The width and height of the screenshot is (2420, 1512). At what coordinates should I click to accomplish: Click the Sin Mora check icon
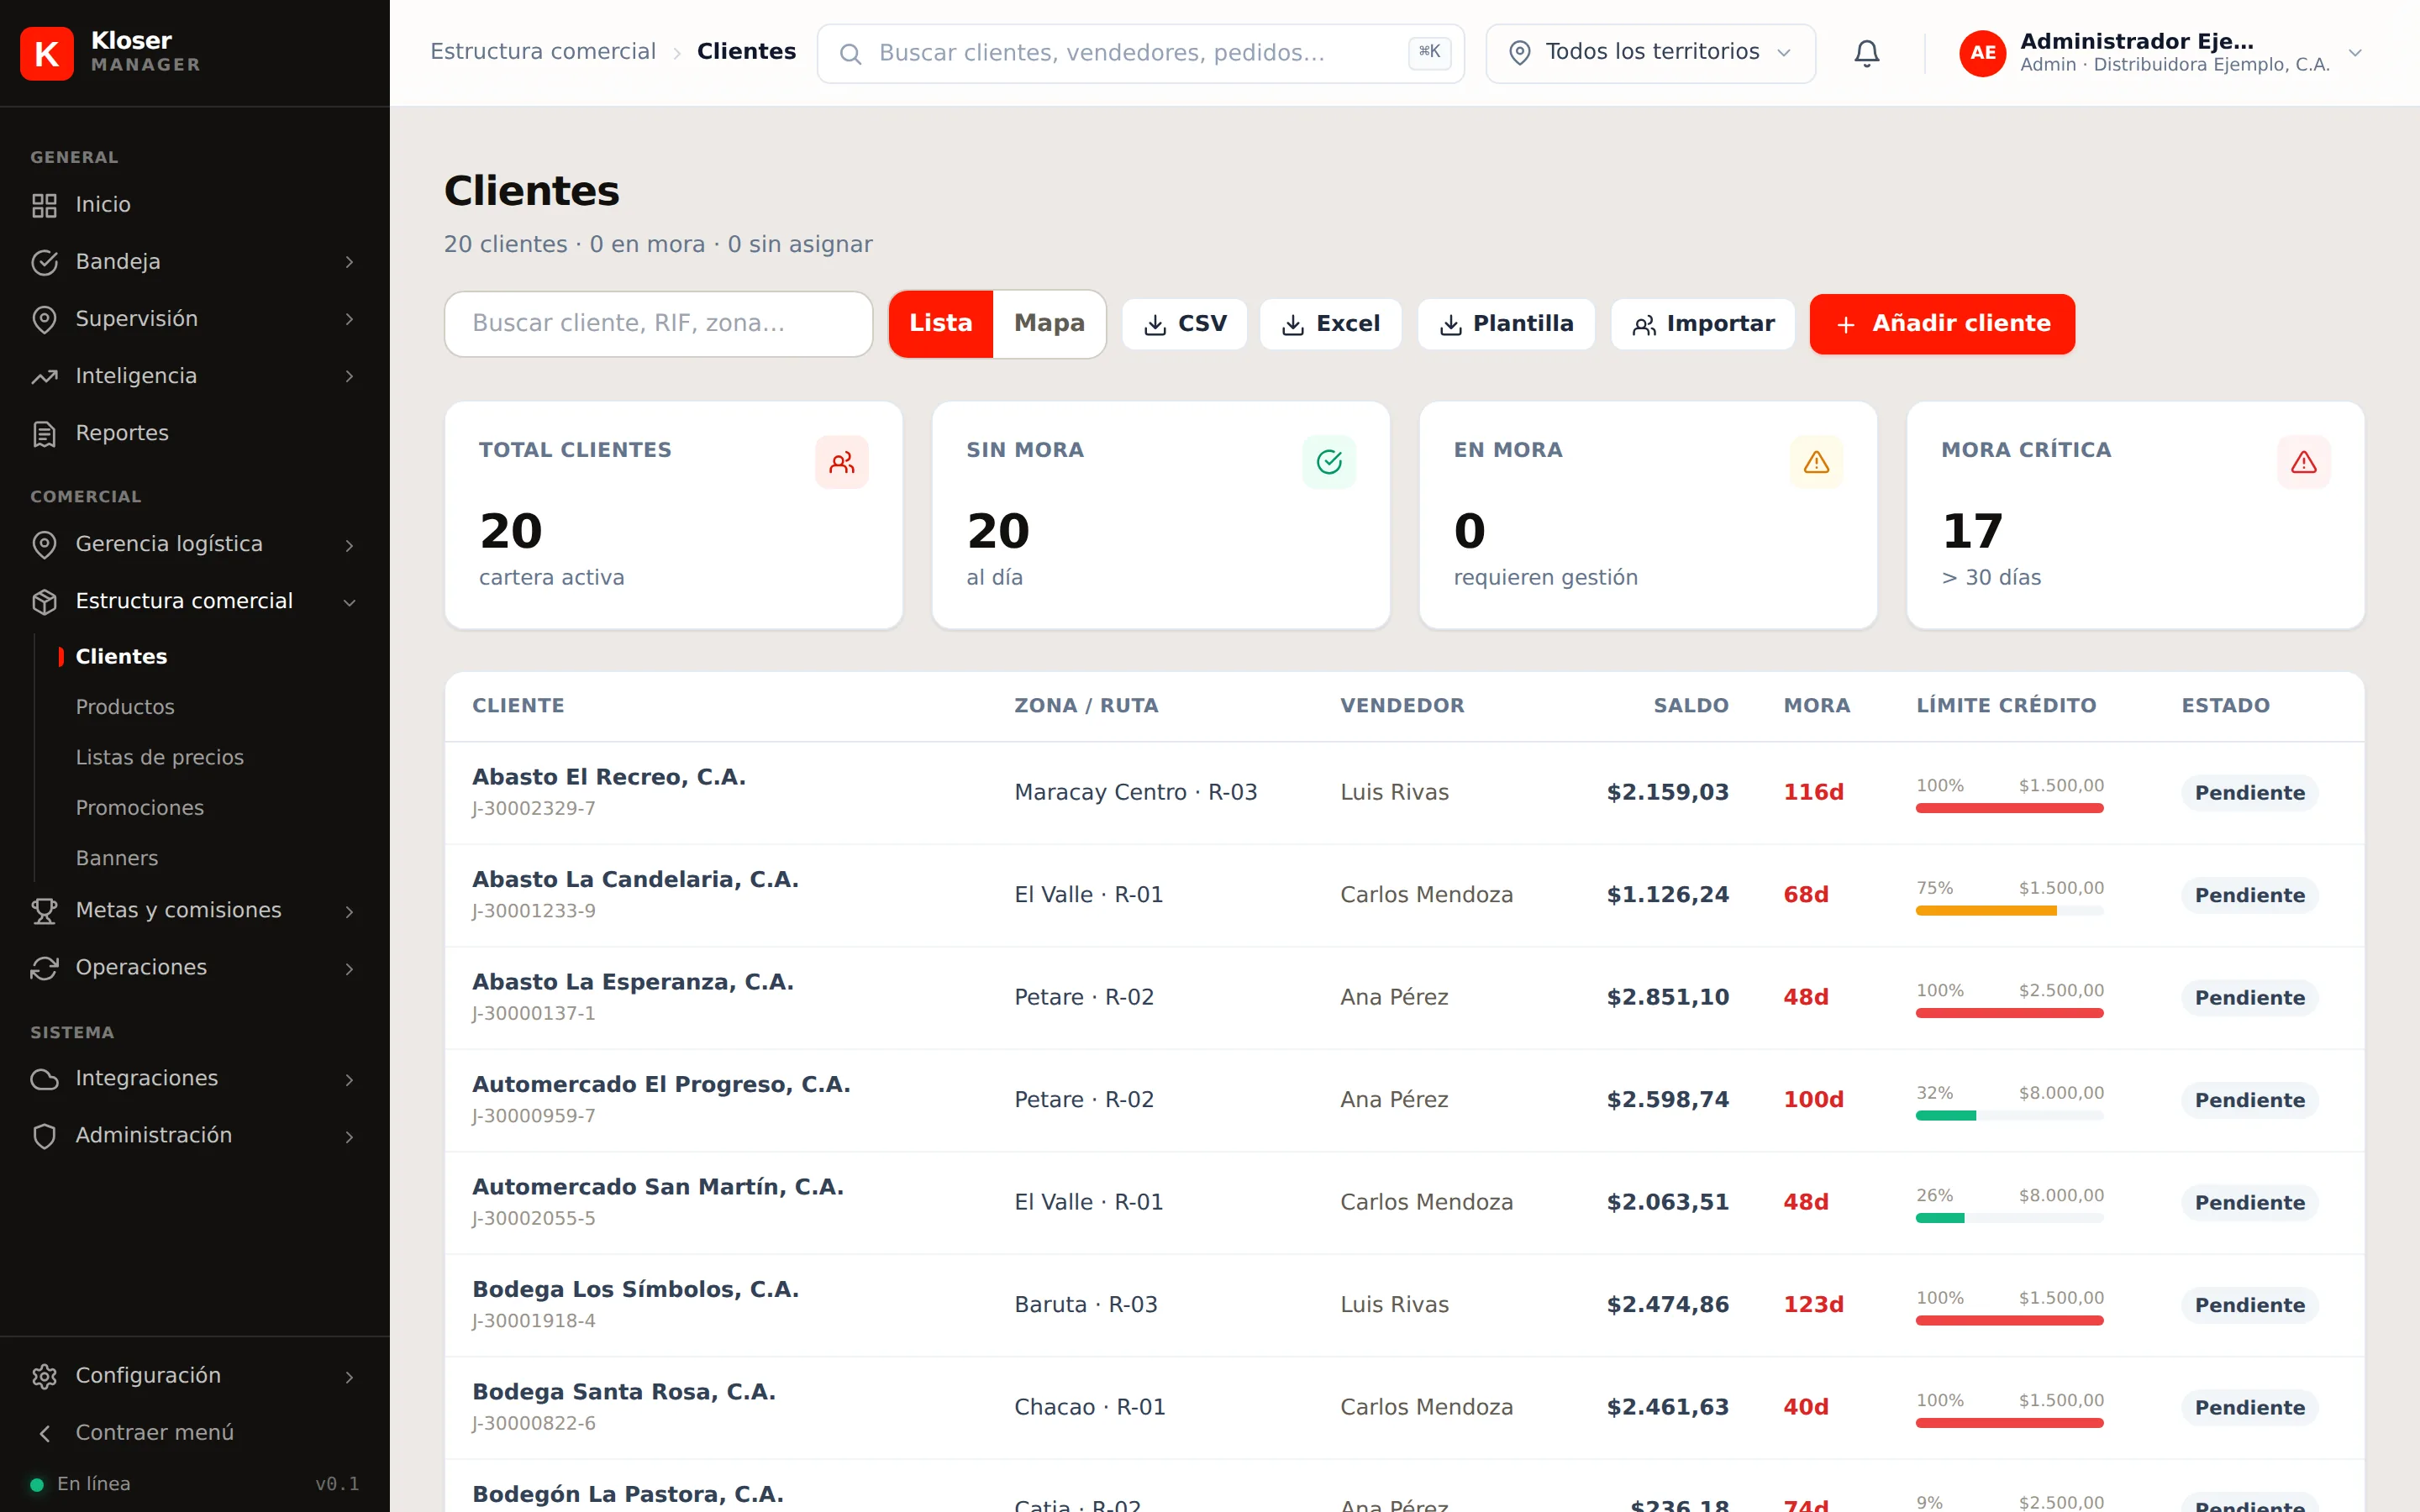click(1329, 462)
